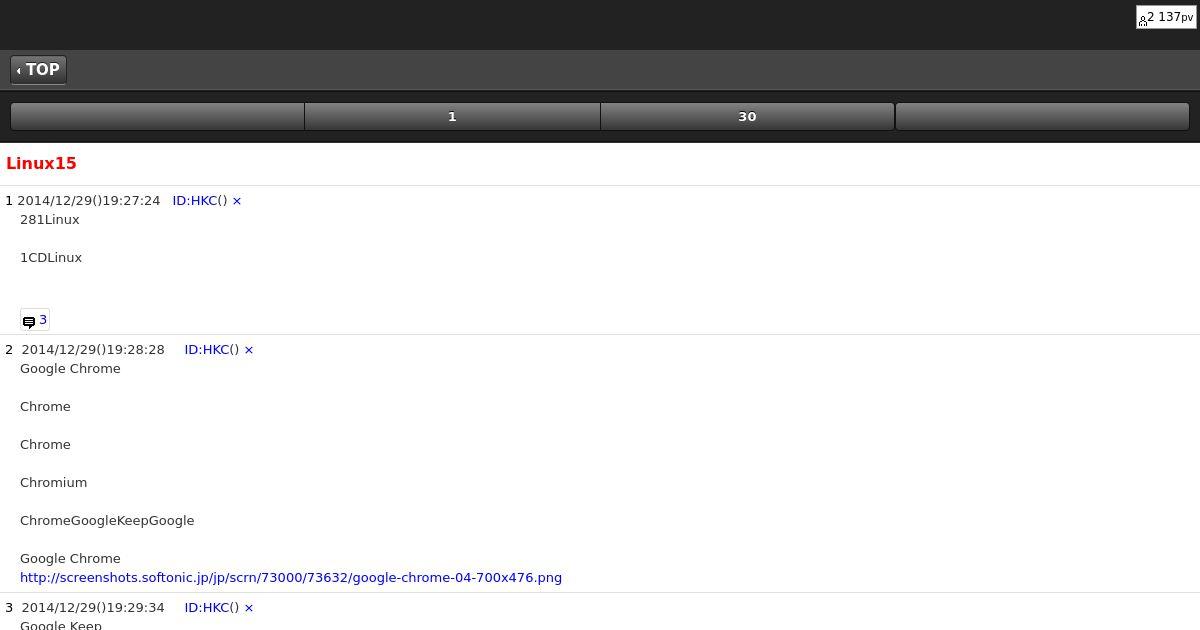The height and width of the screenshot is (630, 1200).
Task: Click the '281Linux' text line
Action: coord(50,220)
